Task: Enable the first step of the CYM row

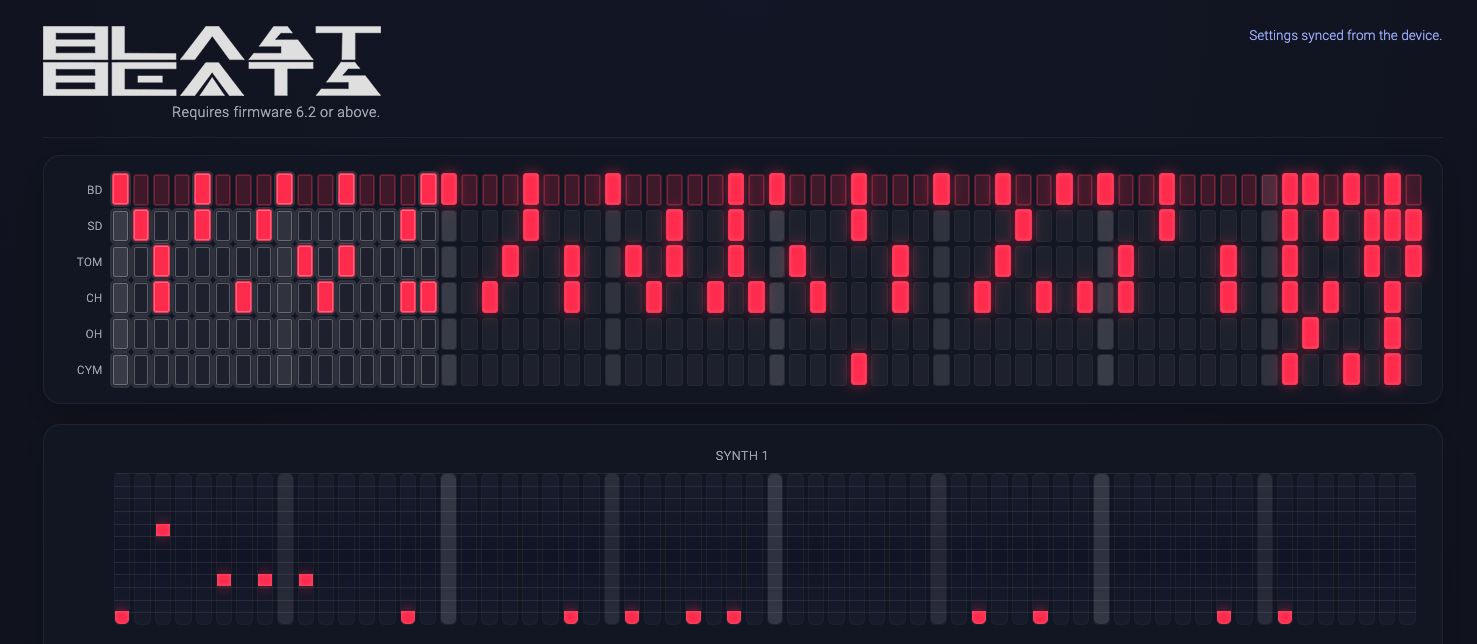Action: [x=121, y=369]
